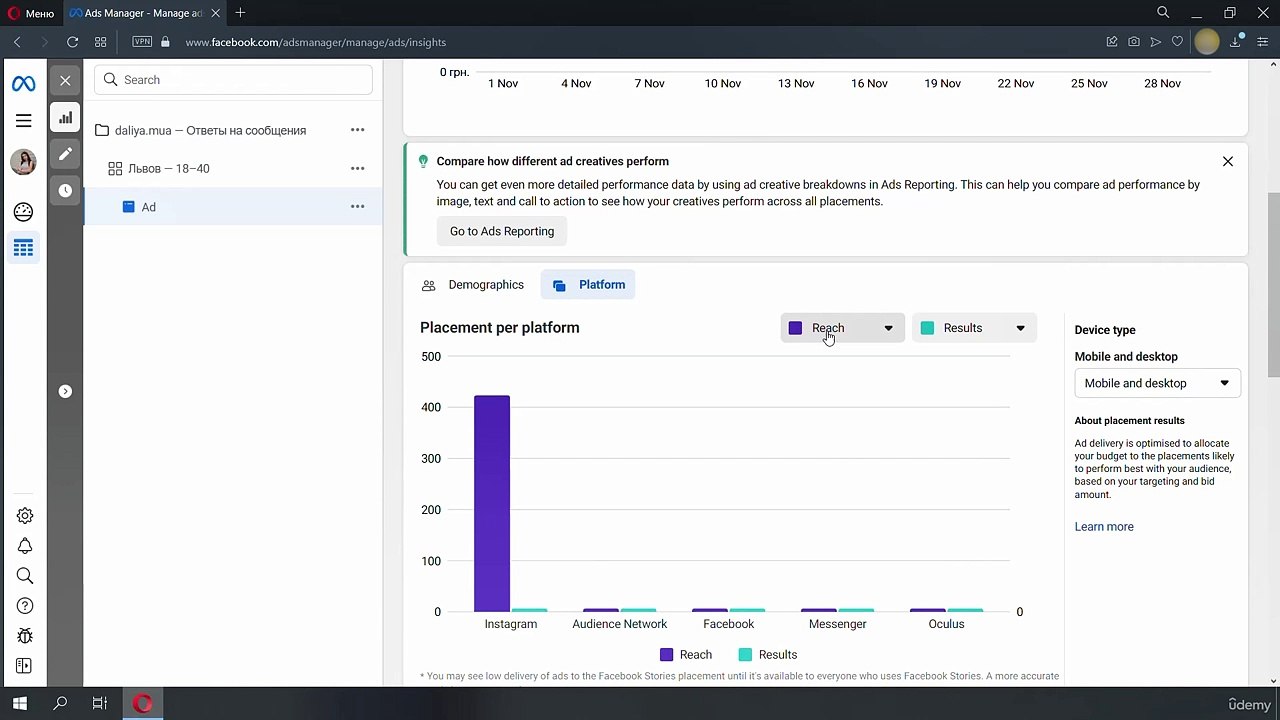Click the teal Results legend swatch below the chart
1280x720 pixels.
point(745,655)
